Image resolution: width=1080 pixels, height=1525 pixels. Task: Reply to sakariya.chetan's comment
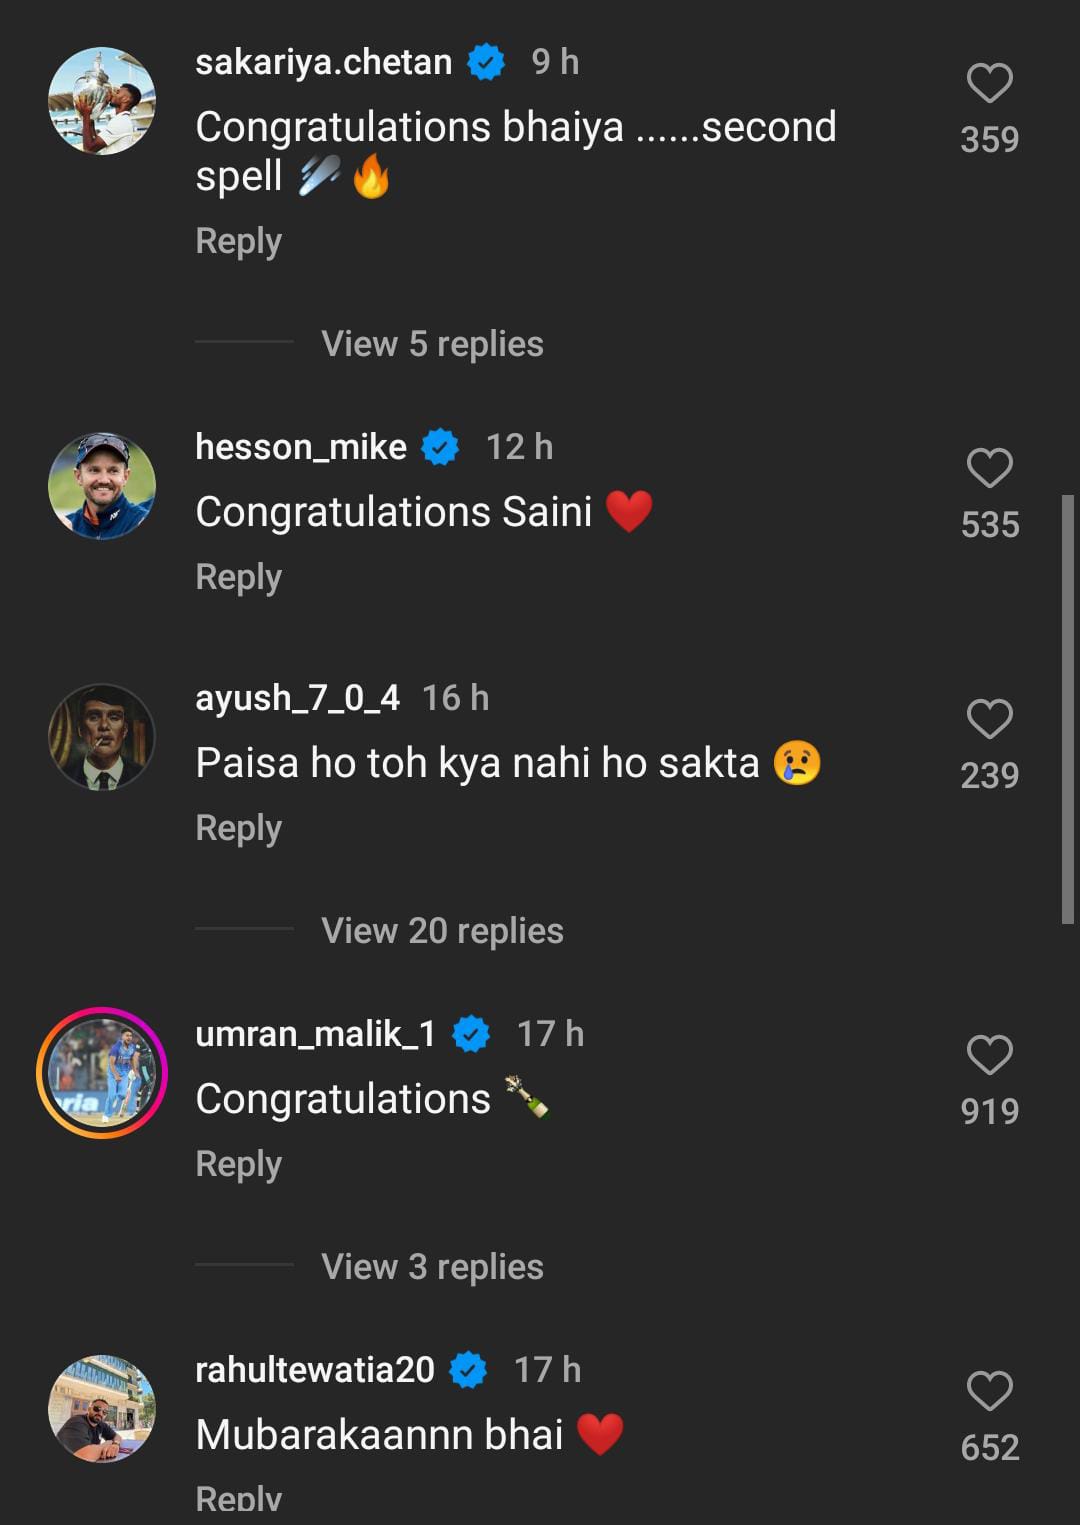click(238, 241)
